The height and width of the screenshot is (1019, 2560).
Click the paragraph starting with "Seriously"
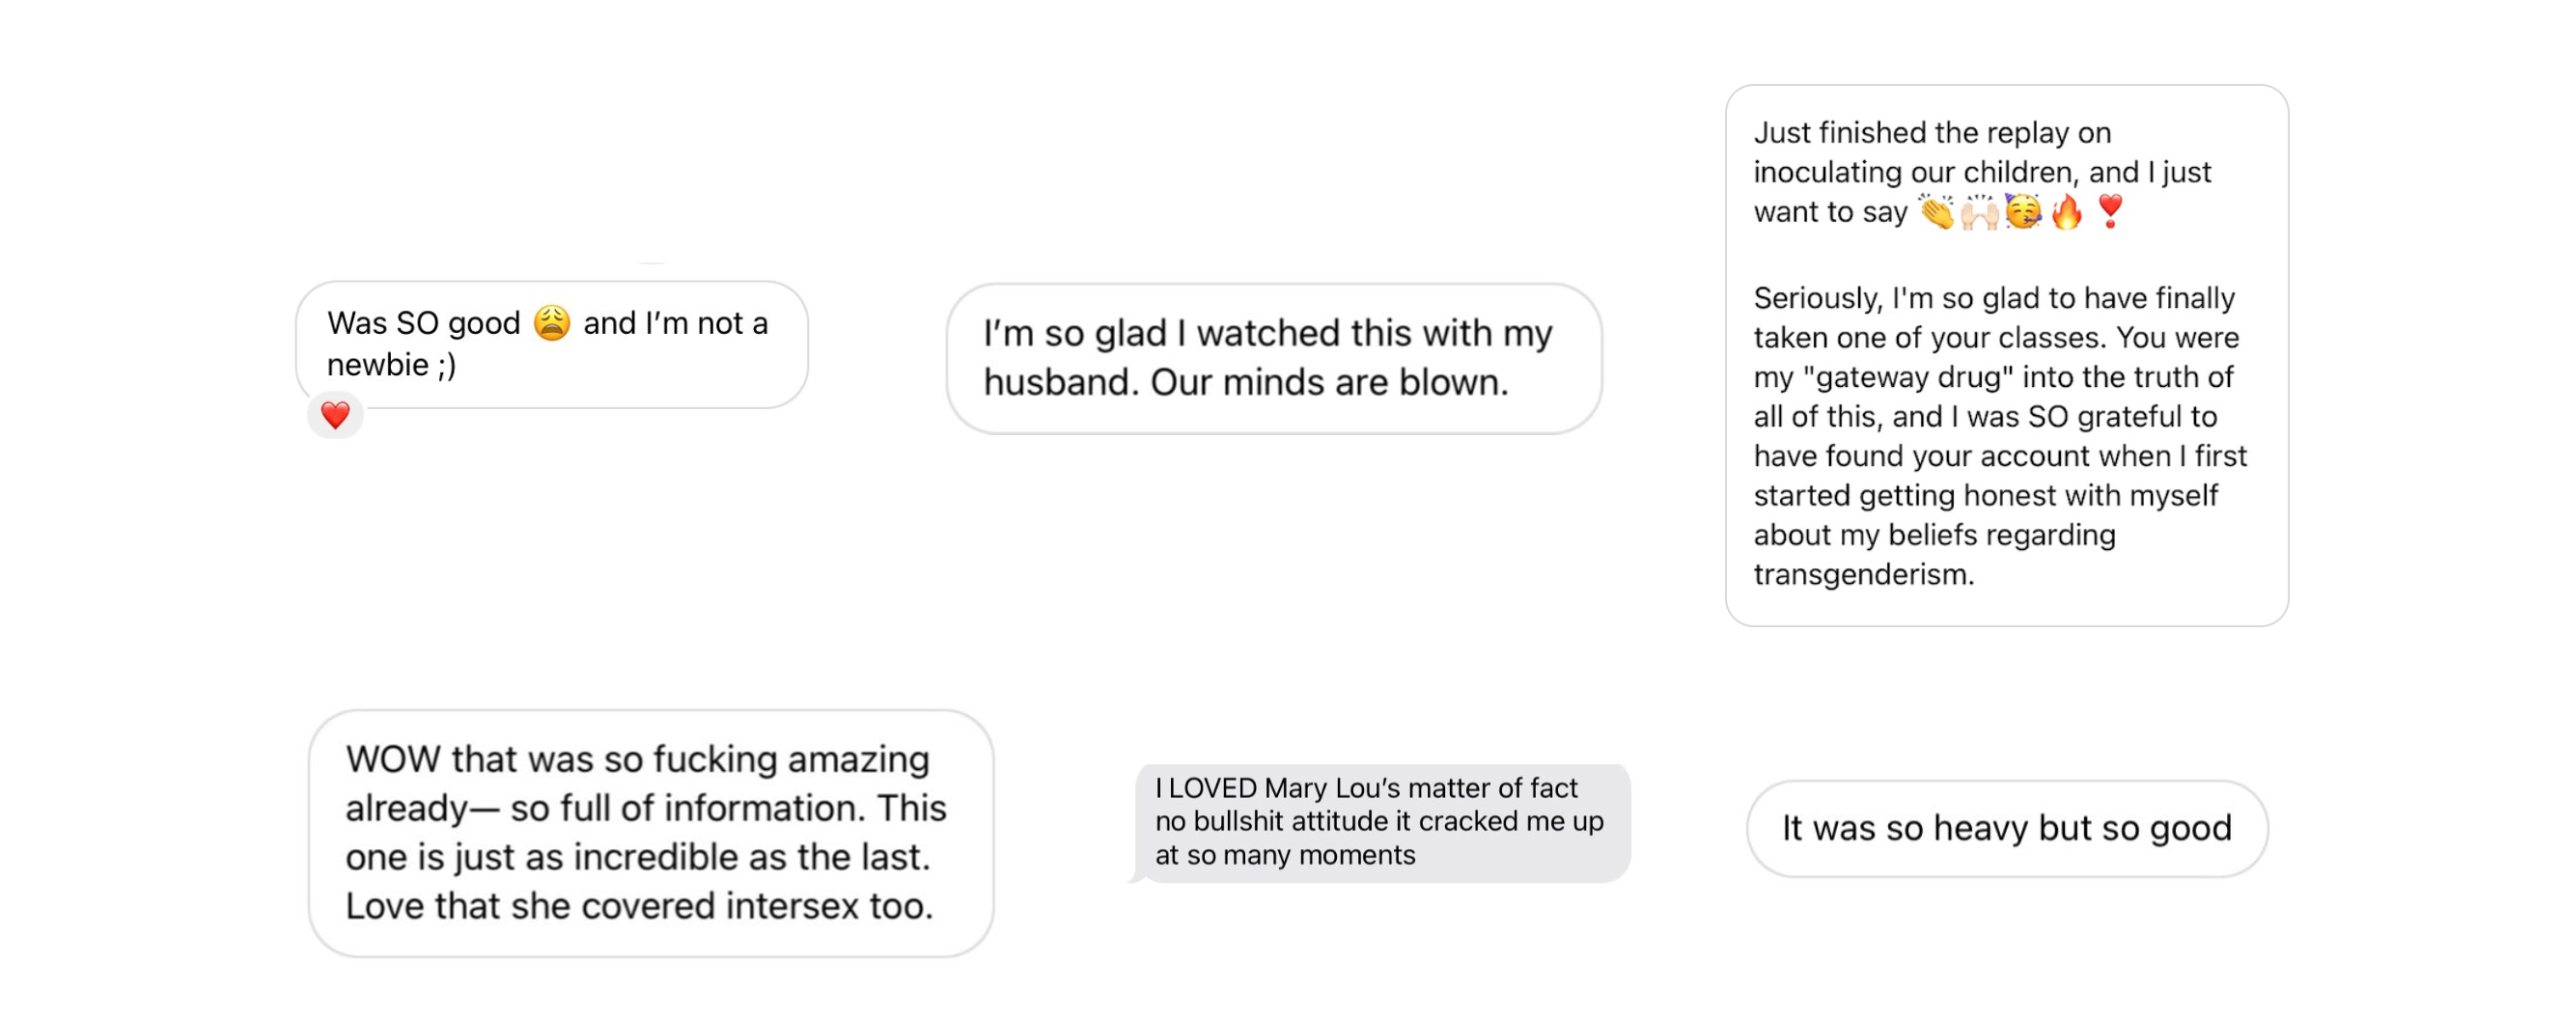coord(1998,435)
